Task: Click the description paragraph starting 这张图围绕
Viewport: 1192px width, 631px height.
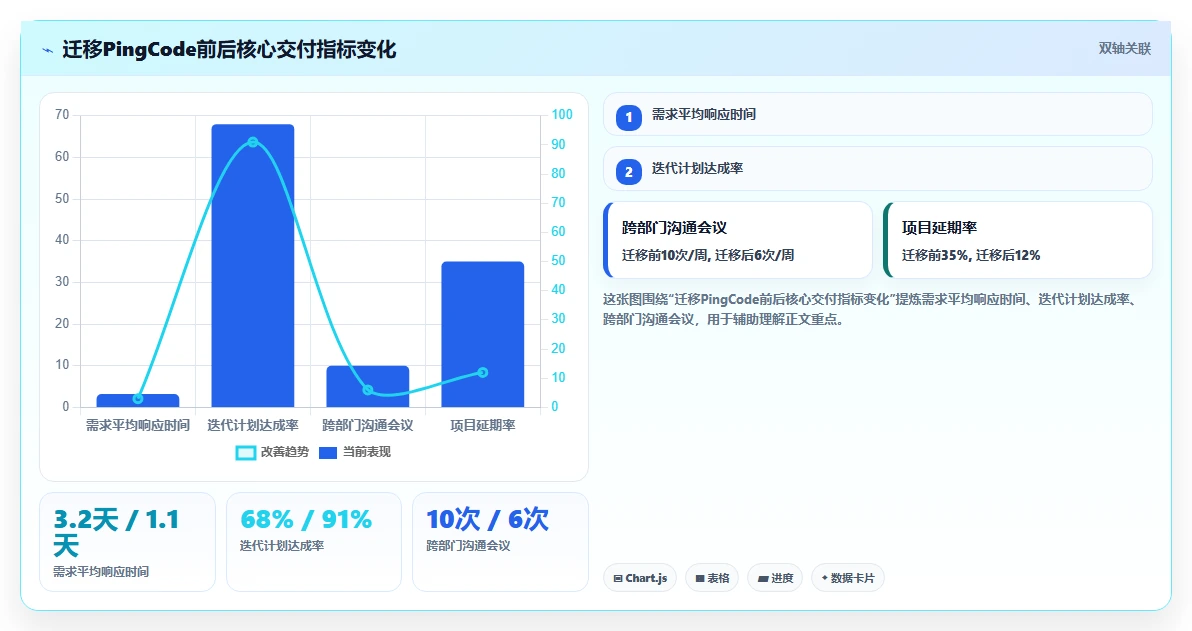Action: (x=871, y=309)
